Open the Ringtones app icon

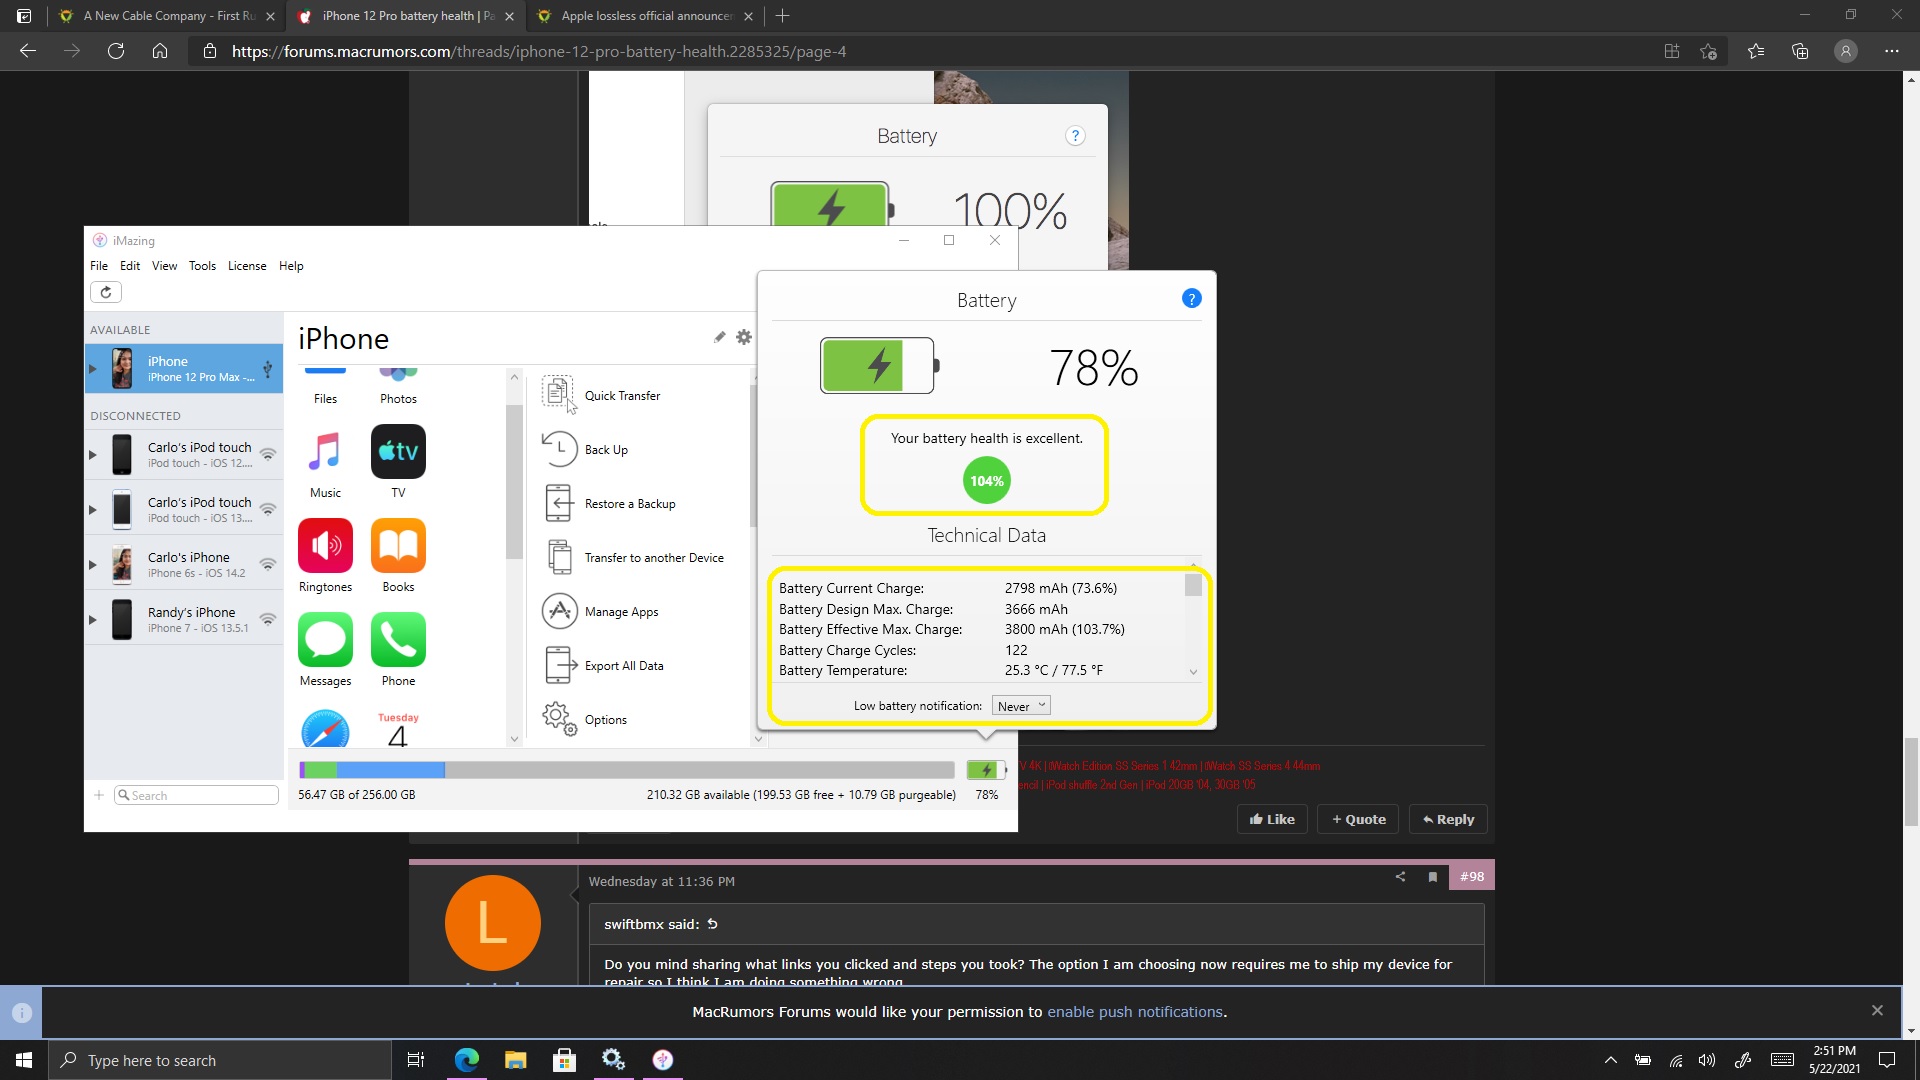pos(325,546)
